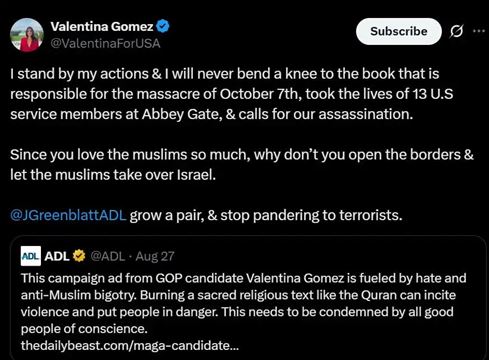Open Valentina Gomez's profile picture
This screenshot has height=360, width=489.
pyautogui.click(x=27, y=35)
